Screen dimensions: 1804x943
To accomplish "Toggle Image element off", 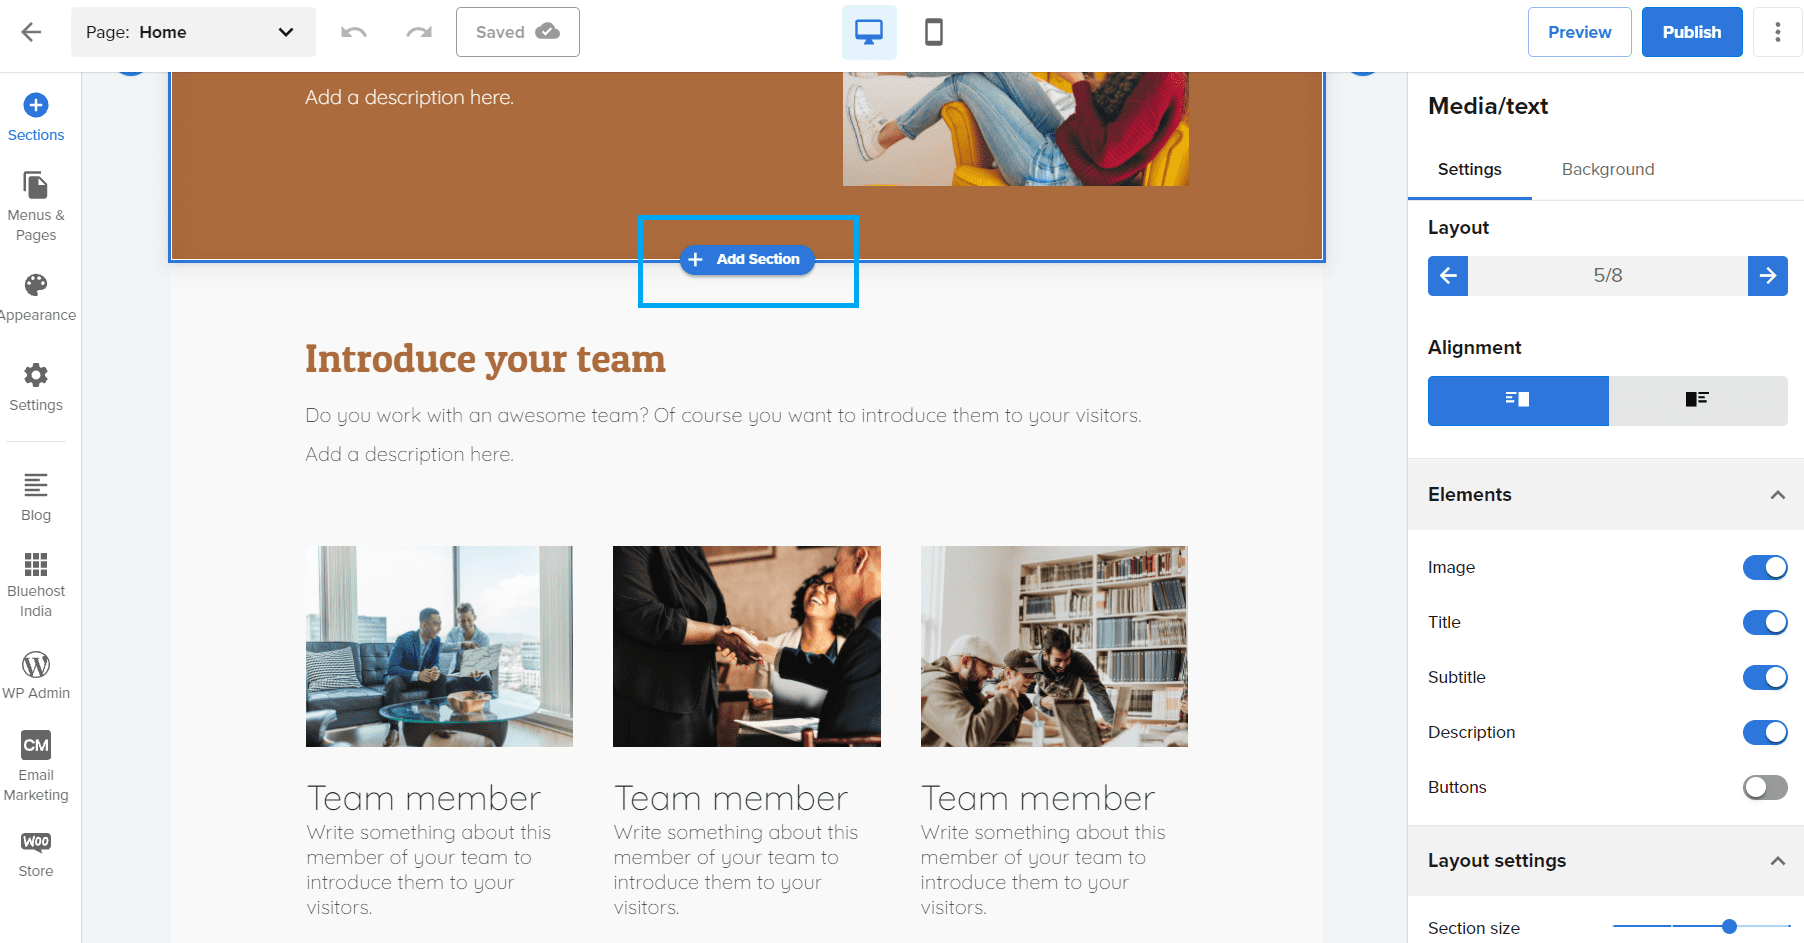I will tap(1765, 568).
